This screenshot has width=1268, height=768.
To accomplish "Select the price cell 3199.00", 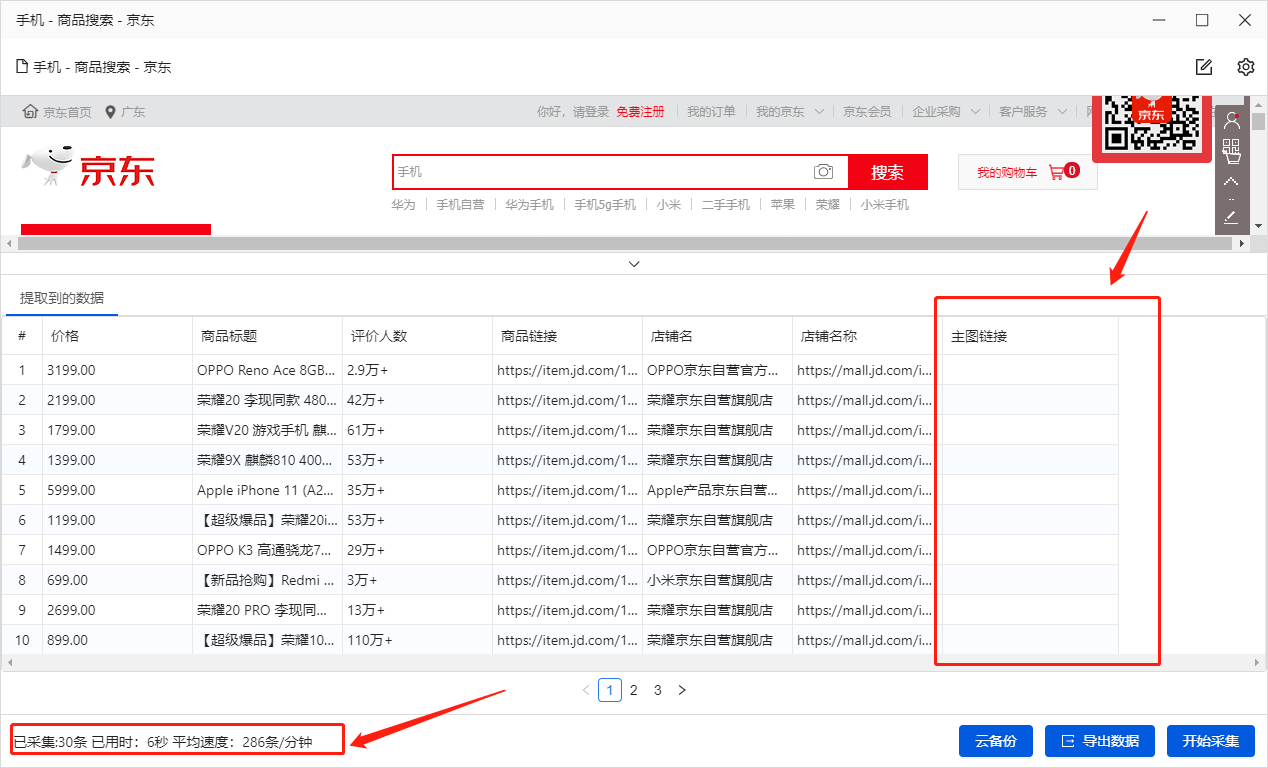I will [x=117, y=370].
